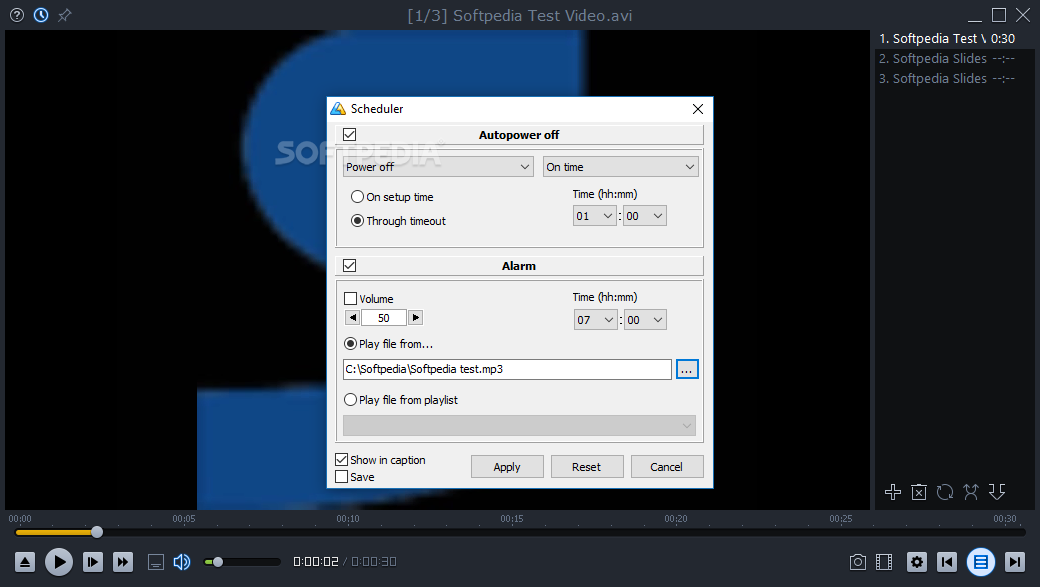
Task: Click the frame step button
Action: click(93, 562)
